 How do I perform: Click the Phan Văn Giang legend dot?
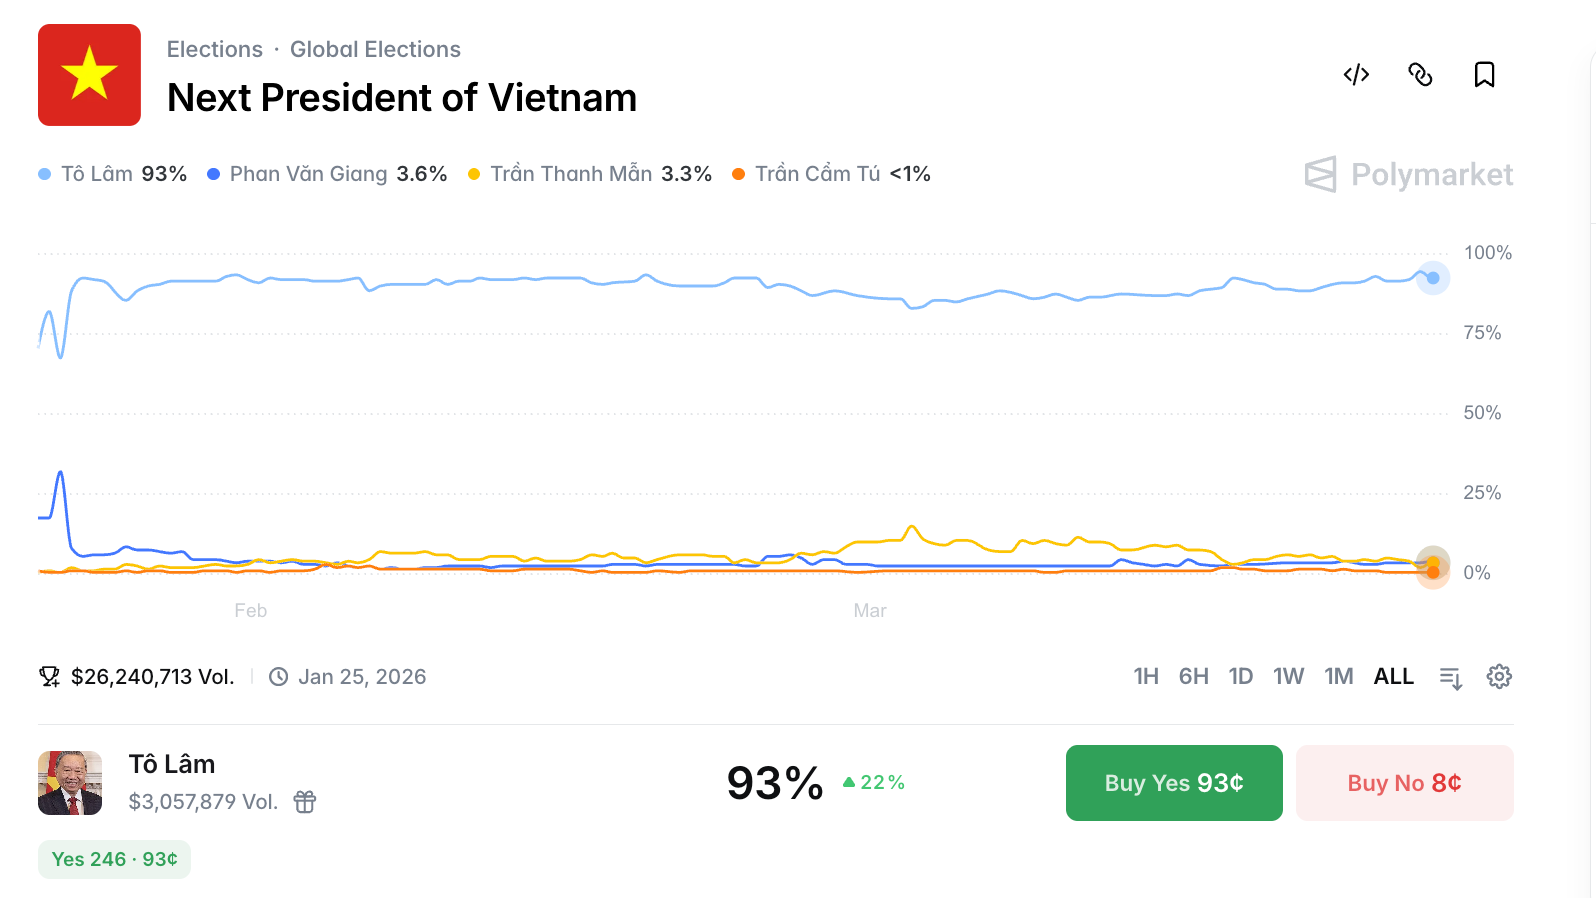[x=213, y=174]
